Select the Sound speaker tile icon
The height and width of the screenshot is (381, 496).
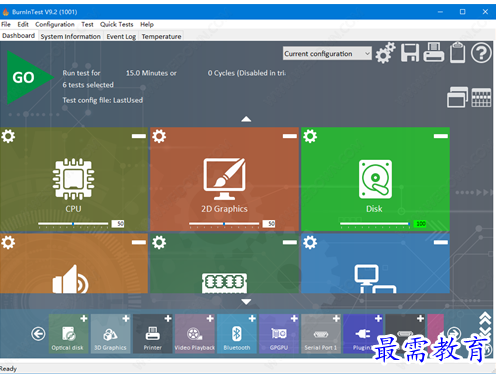[x=70, y=279]
